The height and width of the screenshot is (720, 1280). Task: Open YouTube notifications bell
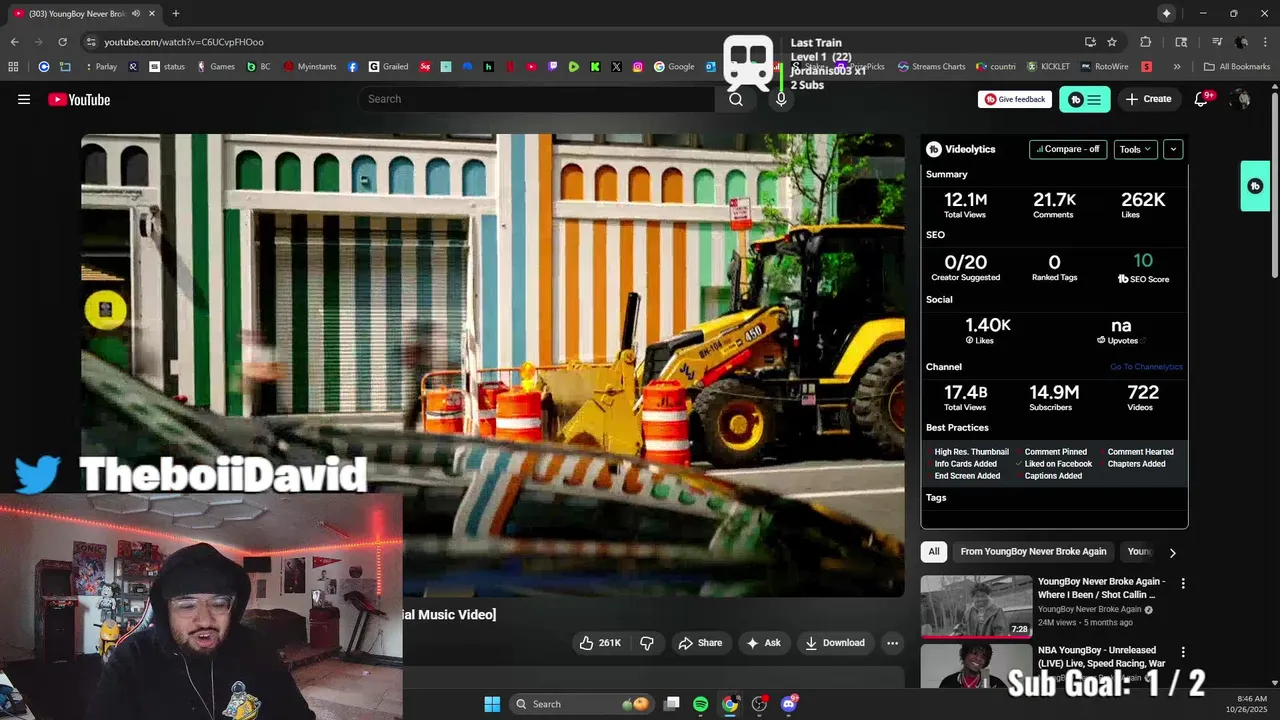[x=1202, y=99]
